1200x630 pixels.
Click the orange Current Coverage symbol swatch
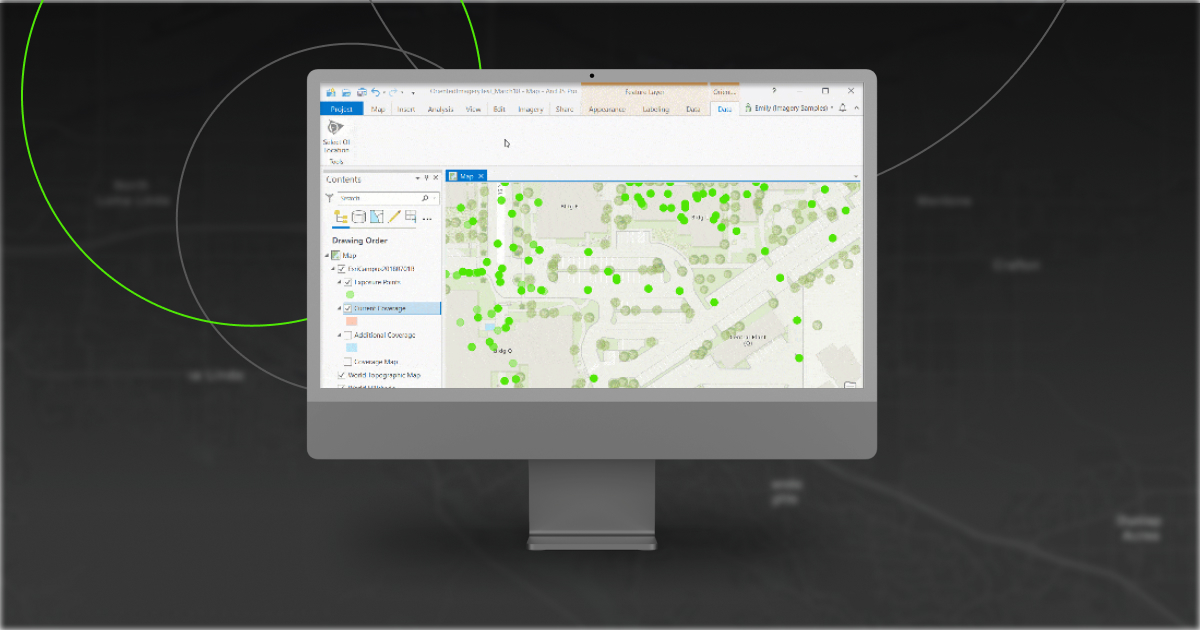[x=351, y=322]
